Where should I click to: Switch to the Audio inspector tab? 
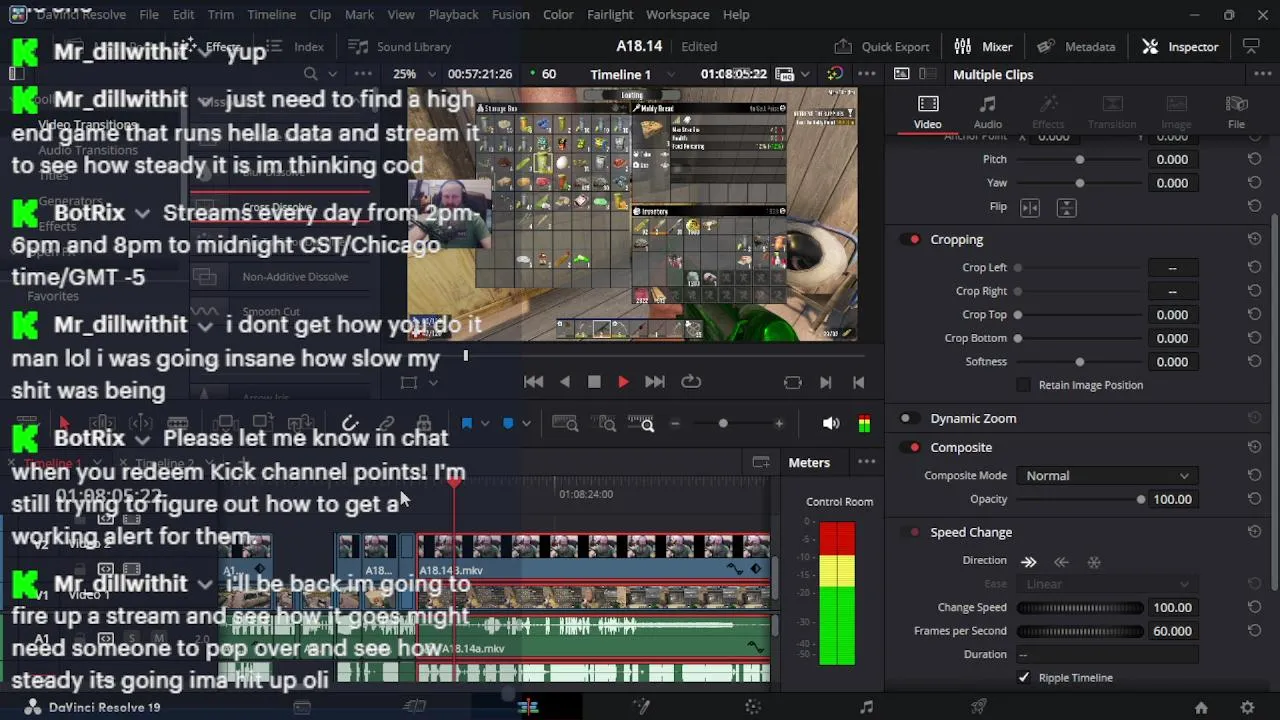(987, 112)
